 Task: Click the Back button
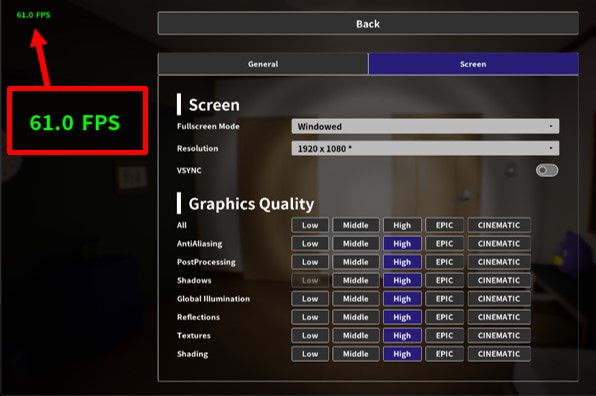tap(368, 24)
